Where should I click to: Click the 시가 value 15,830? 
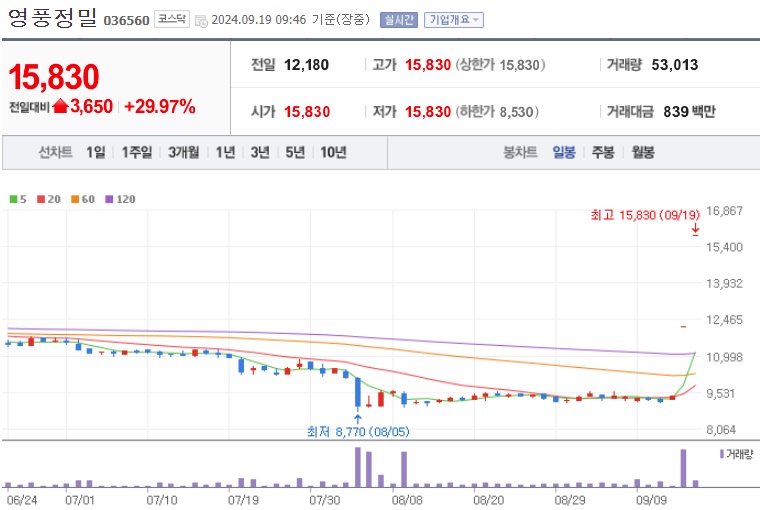click(x=307, y=112)
